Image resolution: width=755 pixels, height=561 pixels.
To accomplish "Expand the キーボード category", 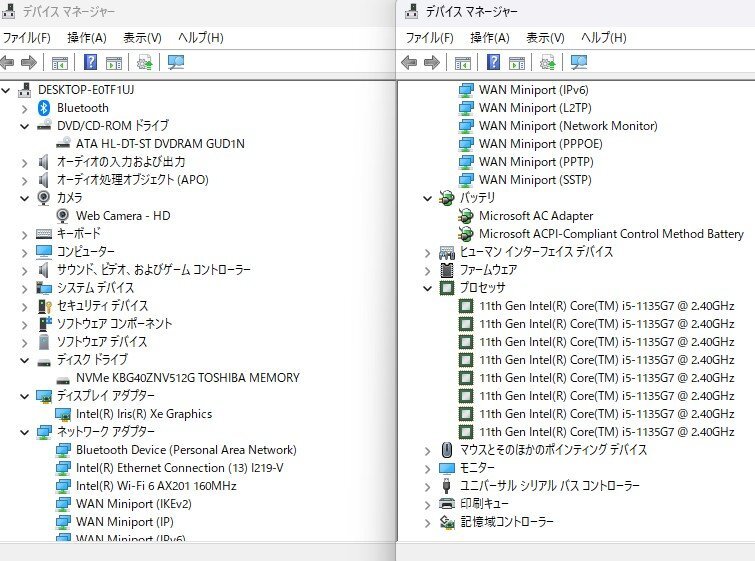I will (x=25, y=235).
